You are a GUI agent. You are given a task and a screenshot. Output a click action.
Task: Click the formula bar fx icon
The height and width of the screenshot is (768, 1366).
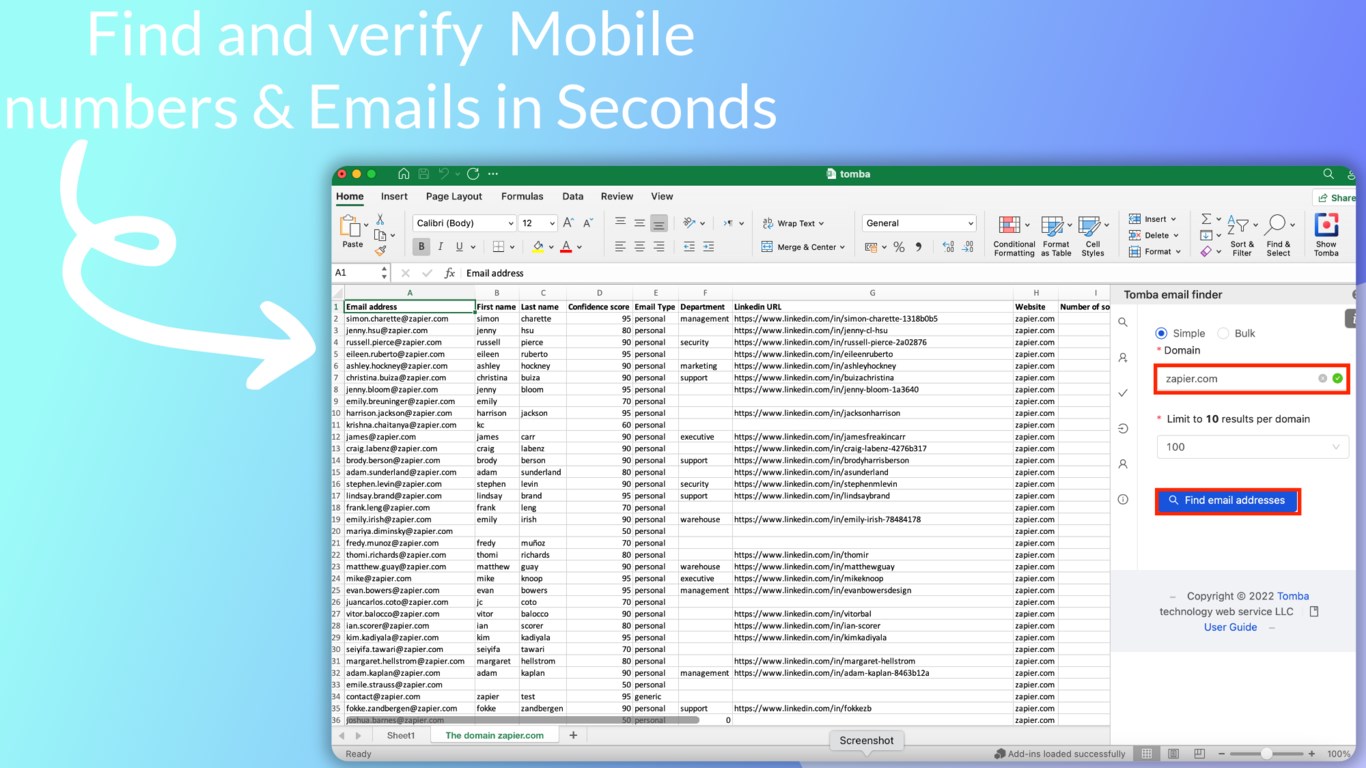(x=450, y=273)
